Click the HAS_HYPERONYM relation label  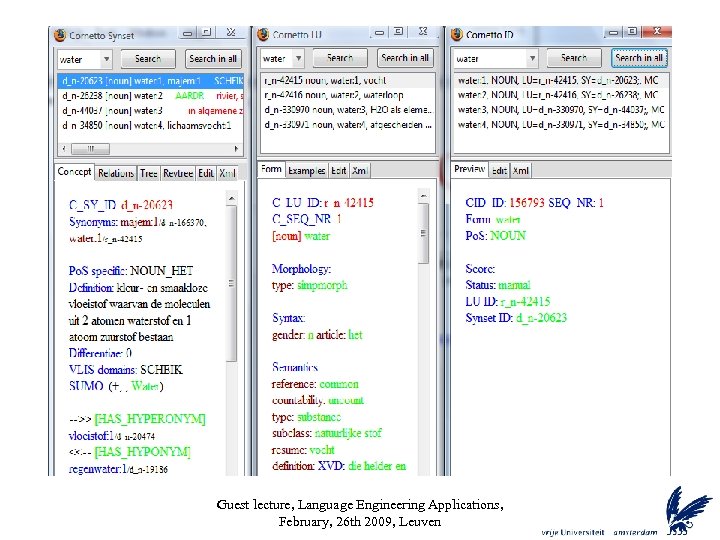(x=150, y=419)
